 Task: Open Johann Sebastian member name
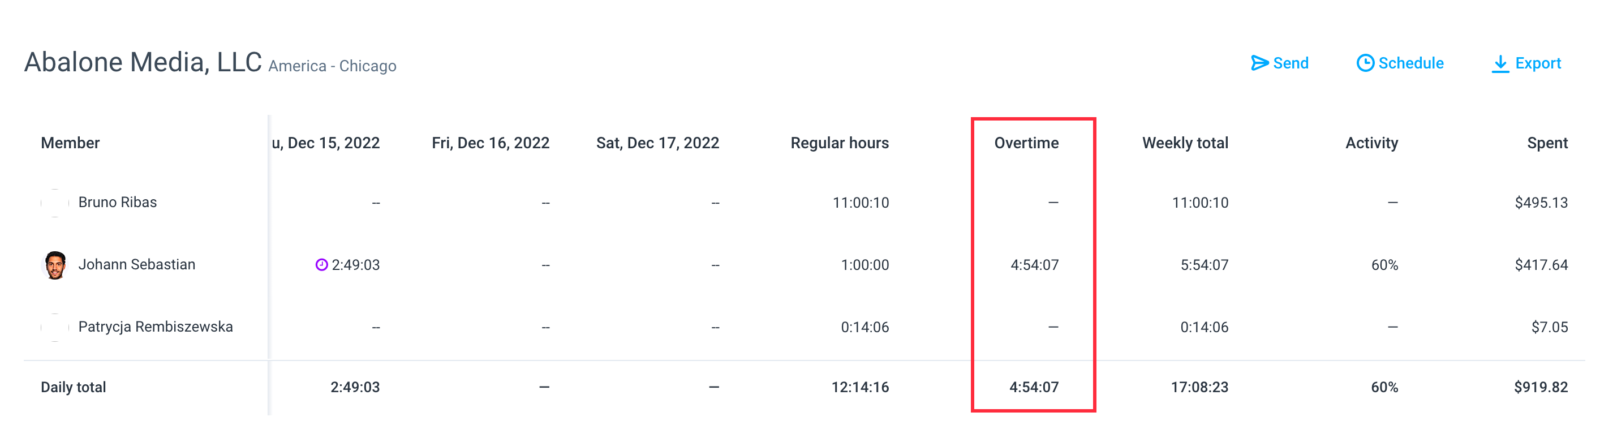[x=137, y=264]
